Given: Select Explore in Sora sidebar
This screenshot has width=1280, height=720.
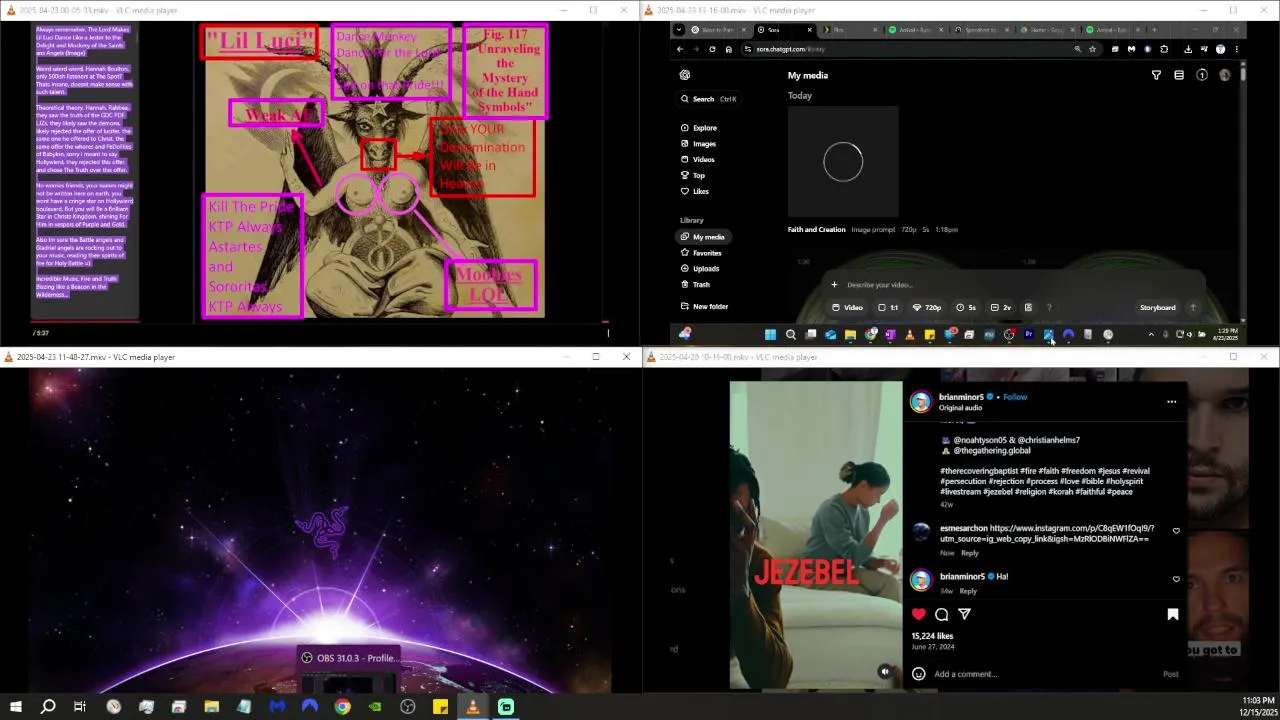Looking at the screenshot, I should (698, 128).
